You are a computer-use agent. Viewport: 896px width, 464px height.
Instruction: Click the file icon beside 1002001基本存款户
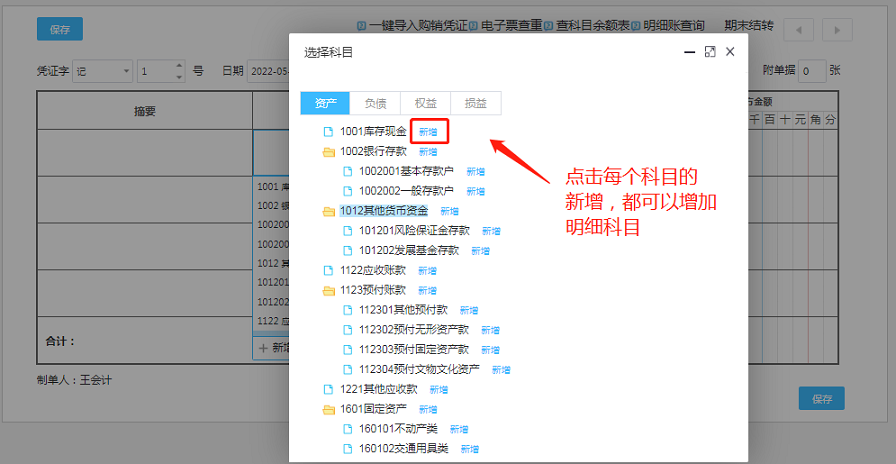(x=347, y=171)
